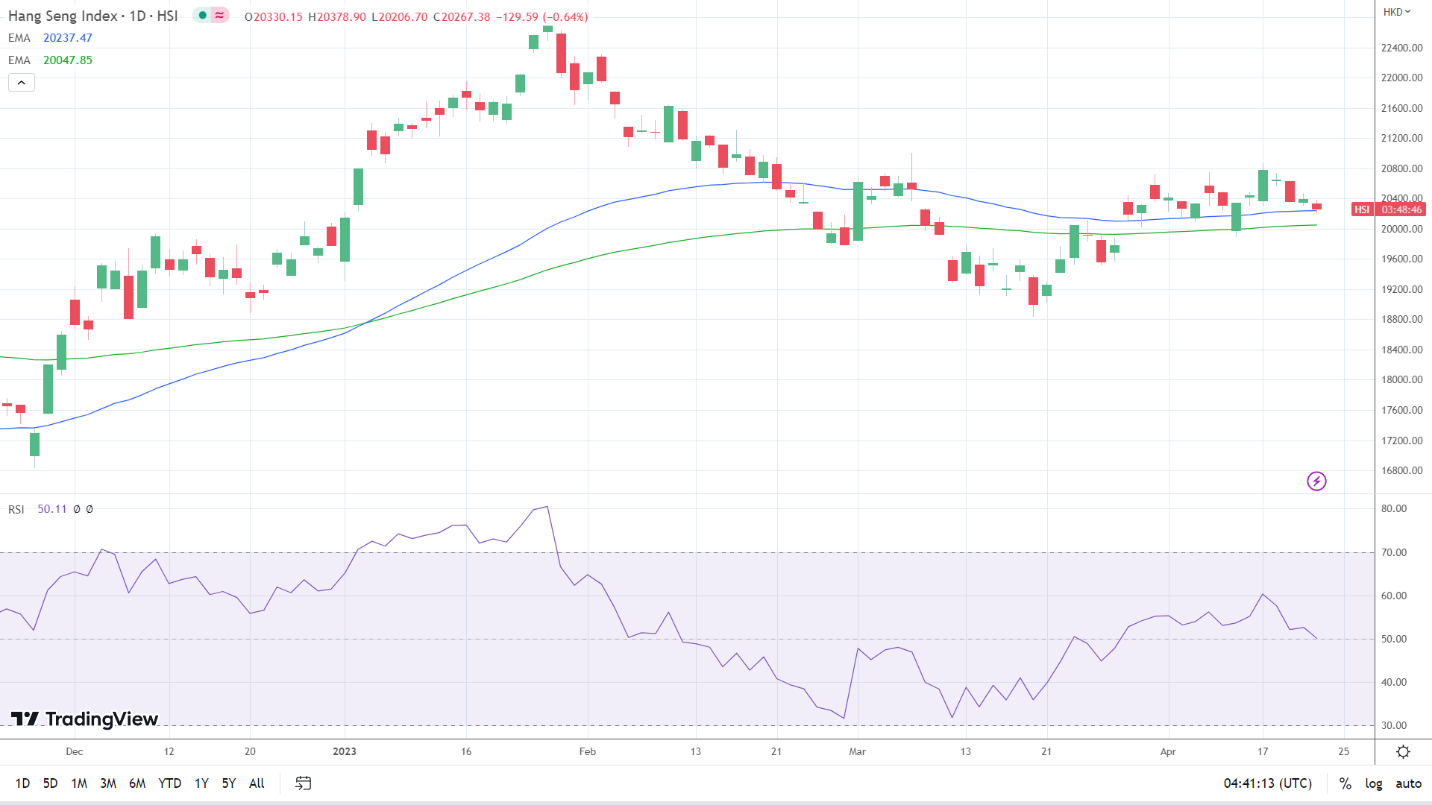
Task: Click the purple lightning bolt icon
Action: point(1317,482)
